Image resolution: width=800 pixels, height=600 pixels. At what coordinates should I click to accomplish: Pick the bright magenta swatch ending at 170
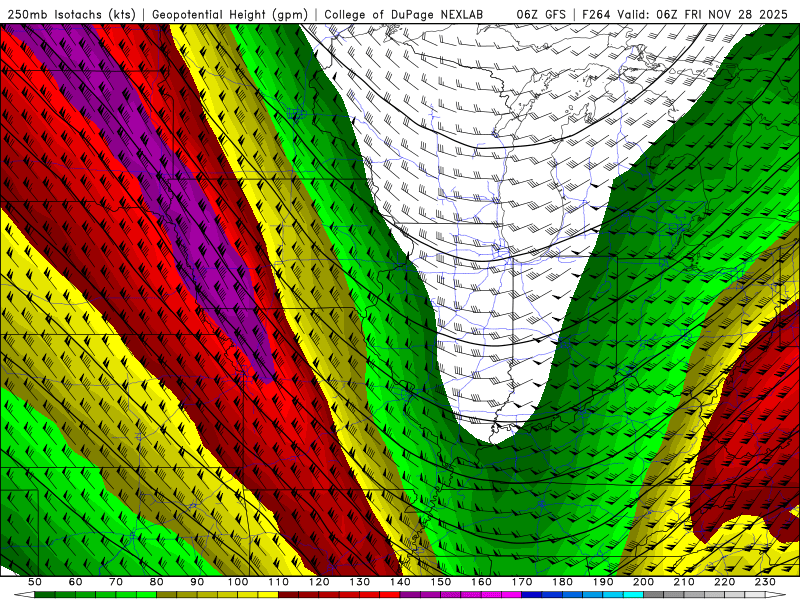coord(511,595)
